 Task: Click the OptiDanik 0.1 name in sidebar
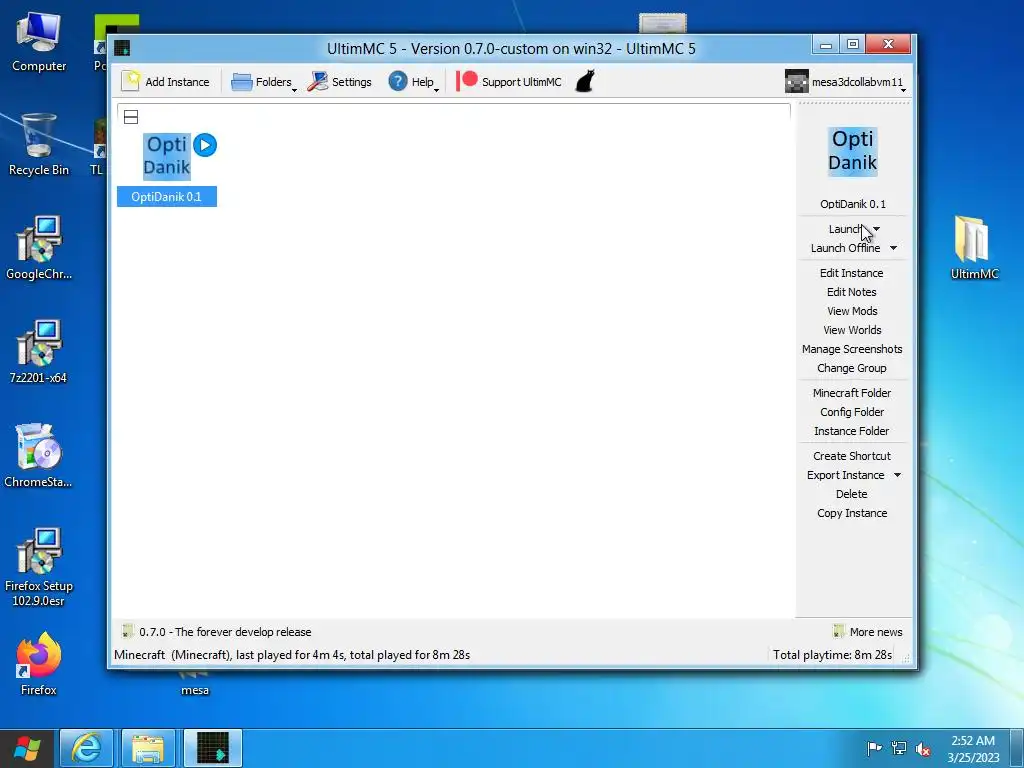pyautogui.click(x=853, y=204)
